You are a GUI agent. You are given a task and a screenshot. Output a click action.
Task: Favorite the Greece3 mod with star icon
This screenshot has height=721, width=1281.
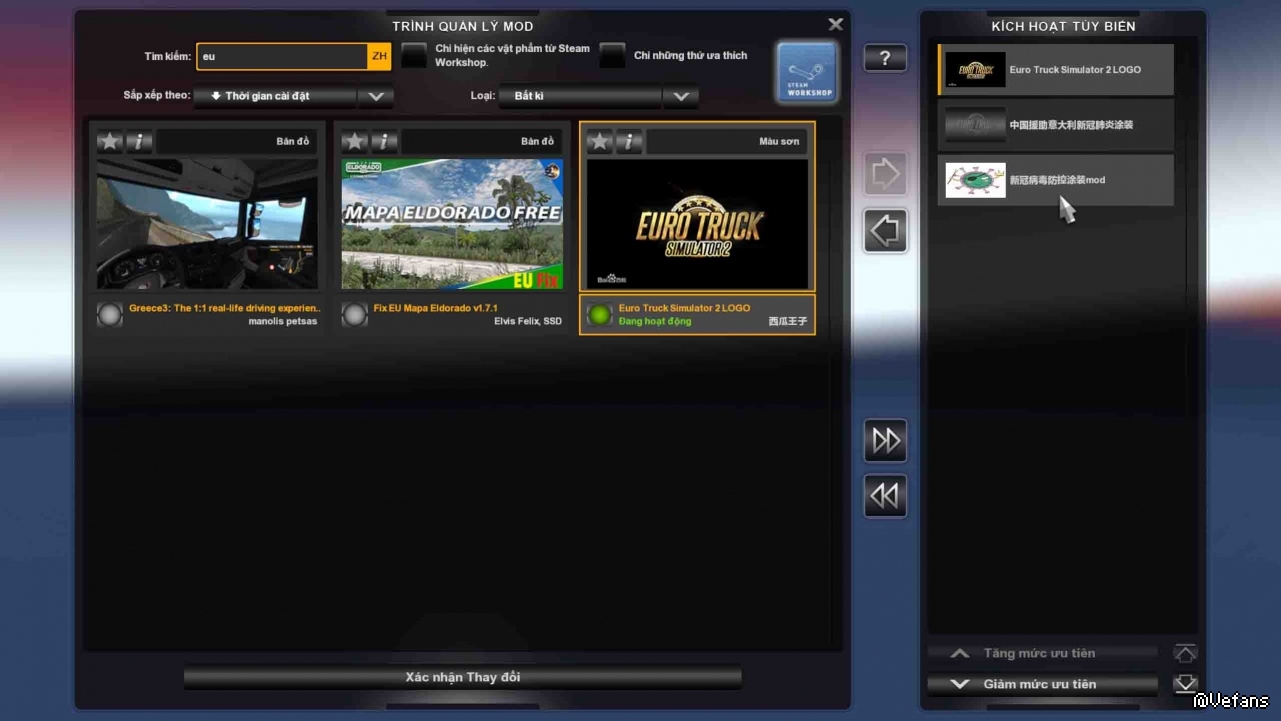110,141
